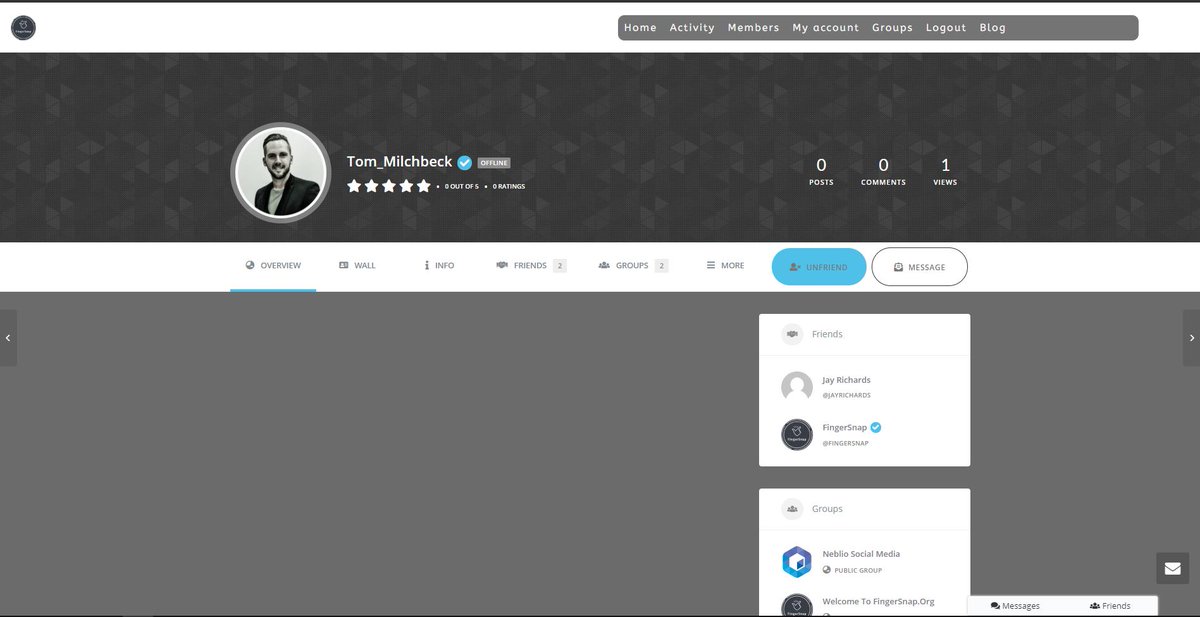This screenshot has height=617, width=1200.
Task: Click Tom_Milchbeck's profile photo
Action: coord(280,172)
